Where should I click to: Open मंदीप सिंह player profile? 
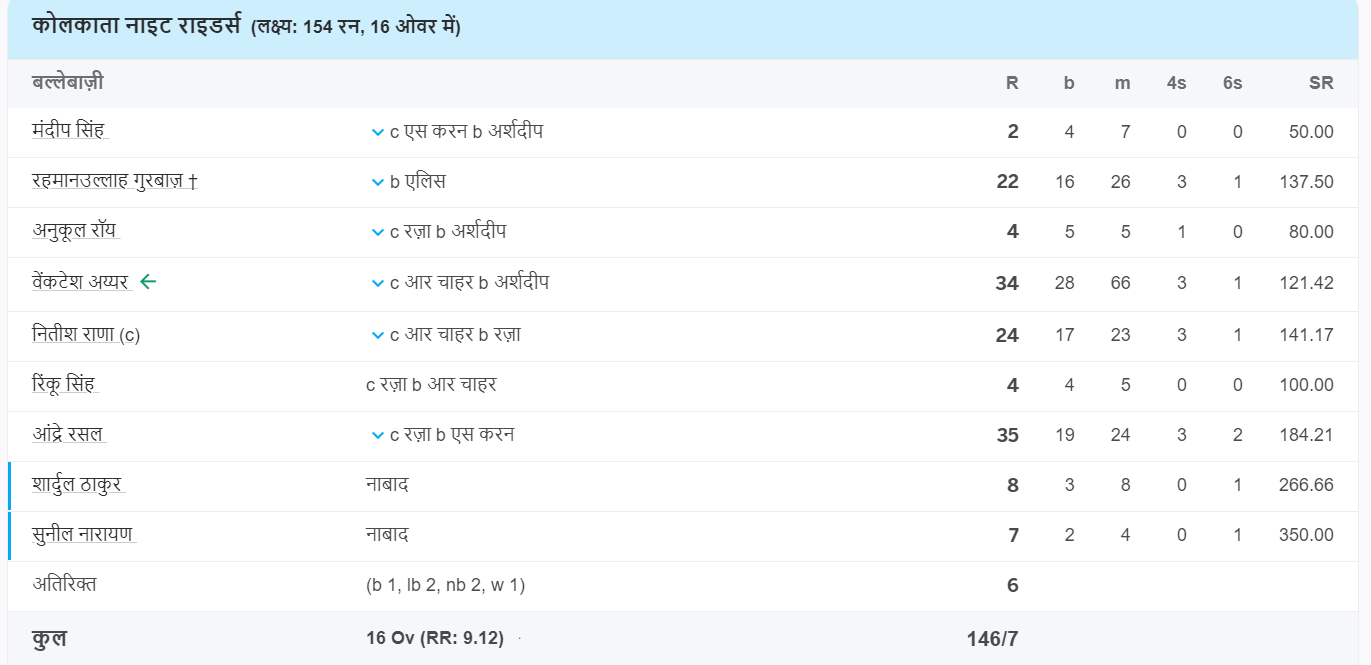pyautogui.click(x=68, y=131)
